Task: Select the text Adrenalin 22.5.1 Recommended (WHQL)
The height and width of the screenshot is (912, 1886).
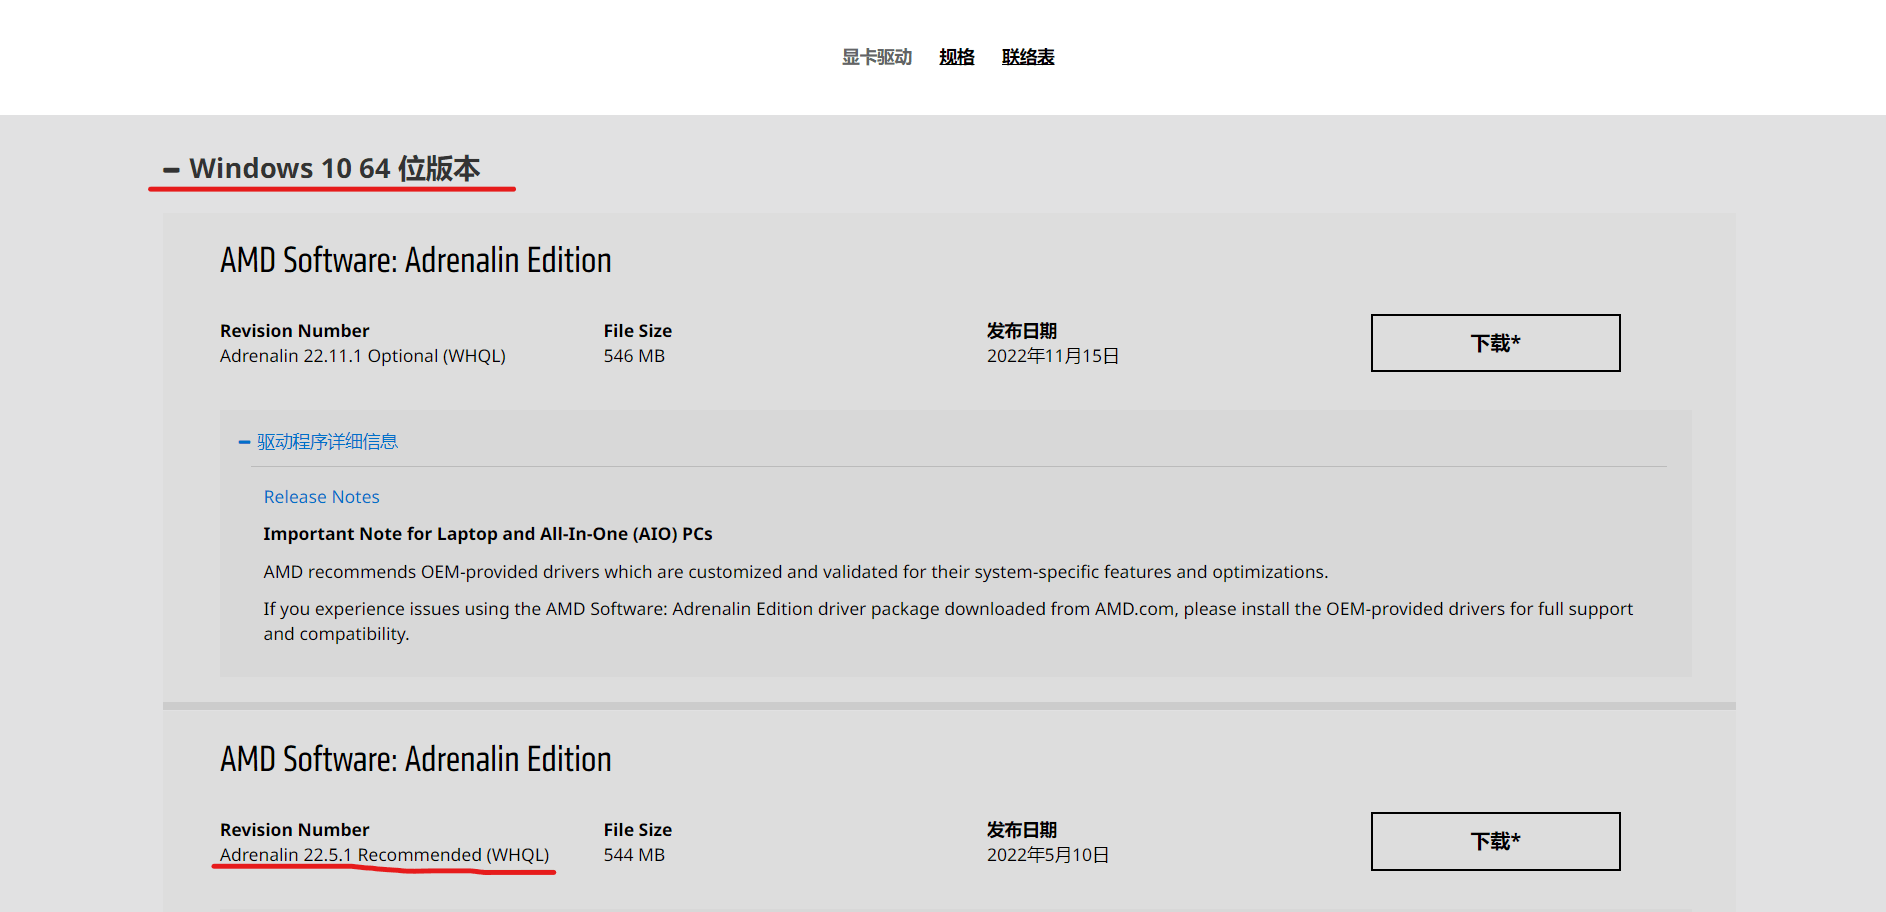Action: tap(385, 855)
